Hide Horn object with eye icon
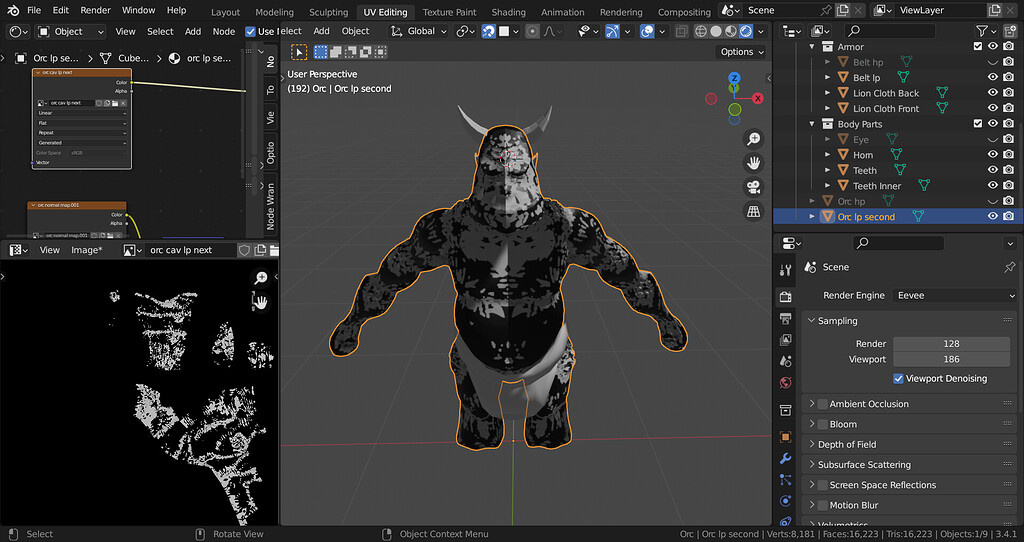 click(993, 155)
